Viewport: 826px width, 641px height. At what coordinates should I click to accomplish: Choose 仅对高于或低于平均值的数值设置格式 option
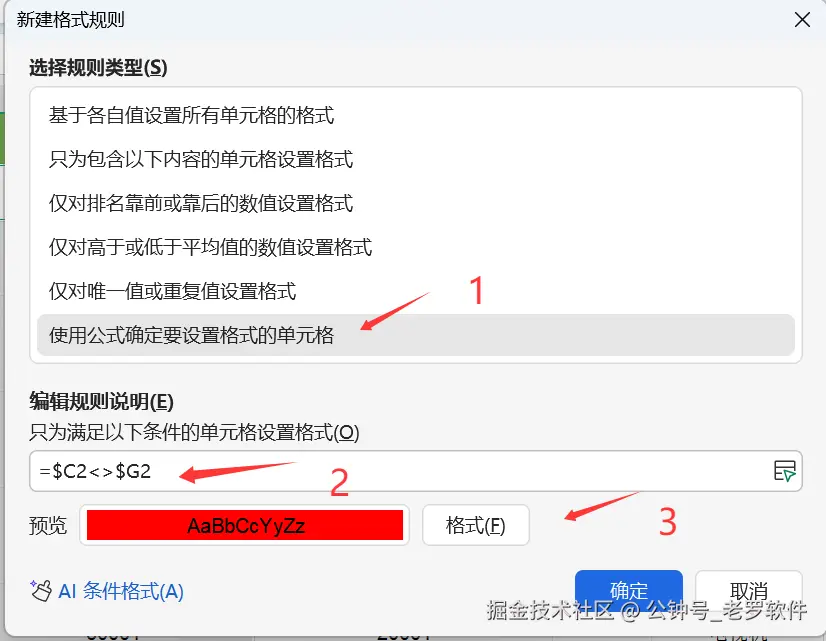coord(416,248)
